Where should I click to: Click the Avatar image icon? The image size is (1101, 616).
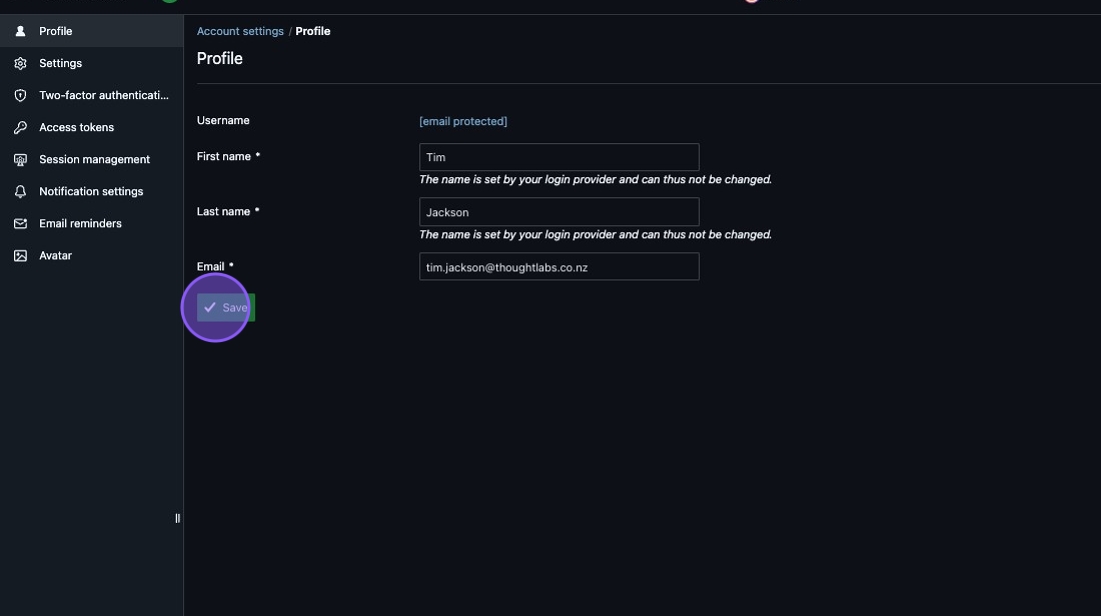pos(20,255)
